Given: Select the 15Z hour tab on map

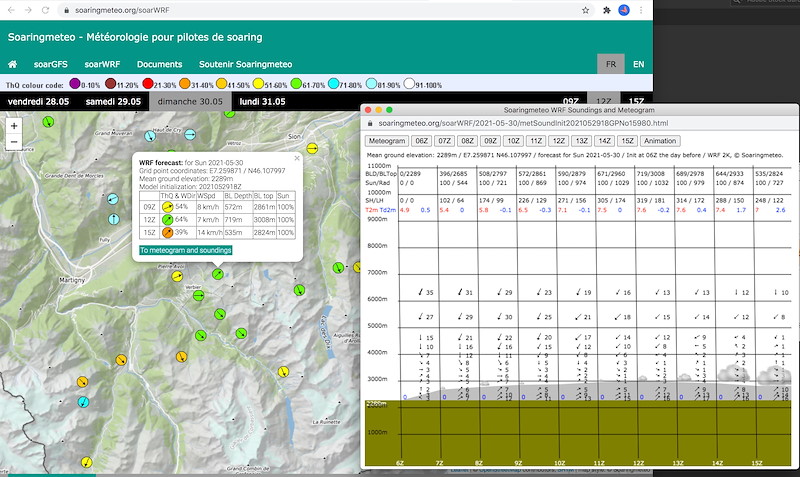Looking at the screenshot, I should coord(636,102).
